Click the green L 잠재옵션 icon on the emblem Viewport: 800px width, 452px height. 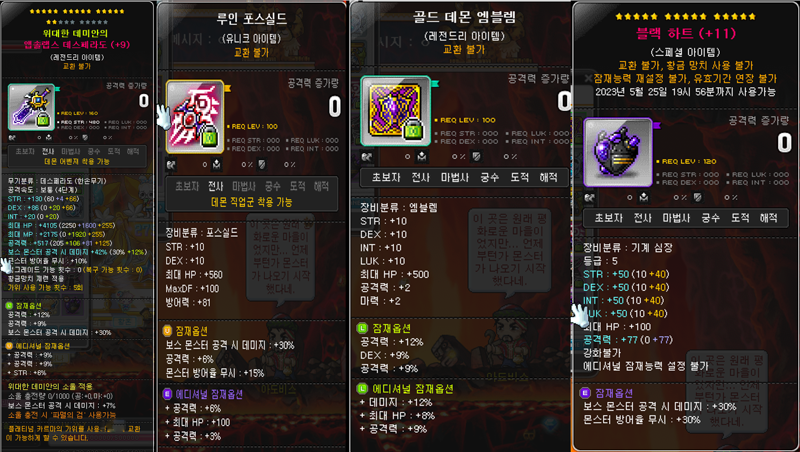click(362, 328)
